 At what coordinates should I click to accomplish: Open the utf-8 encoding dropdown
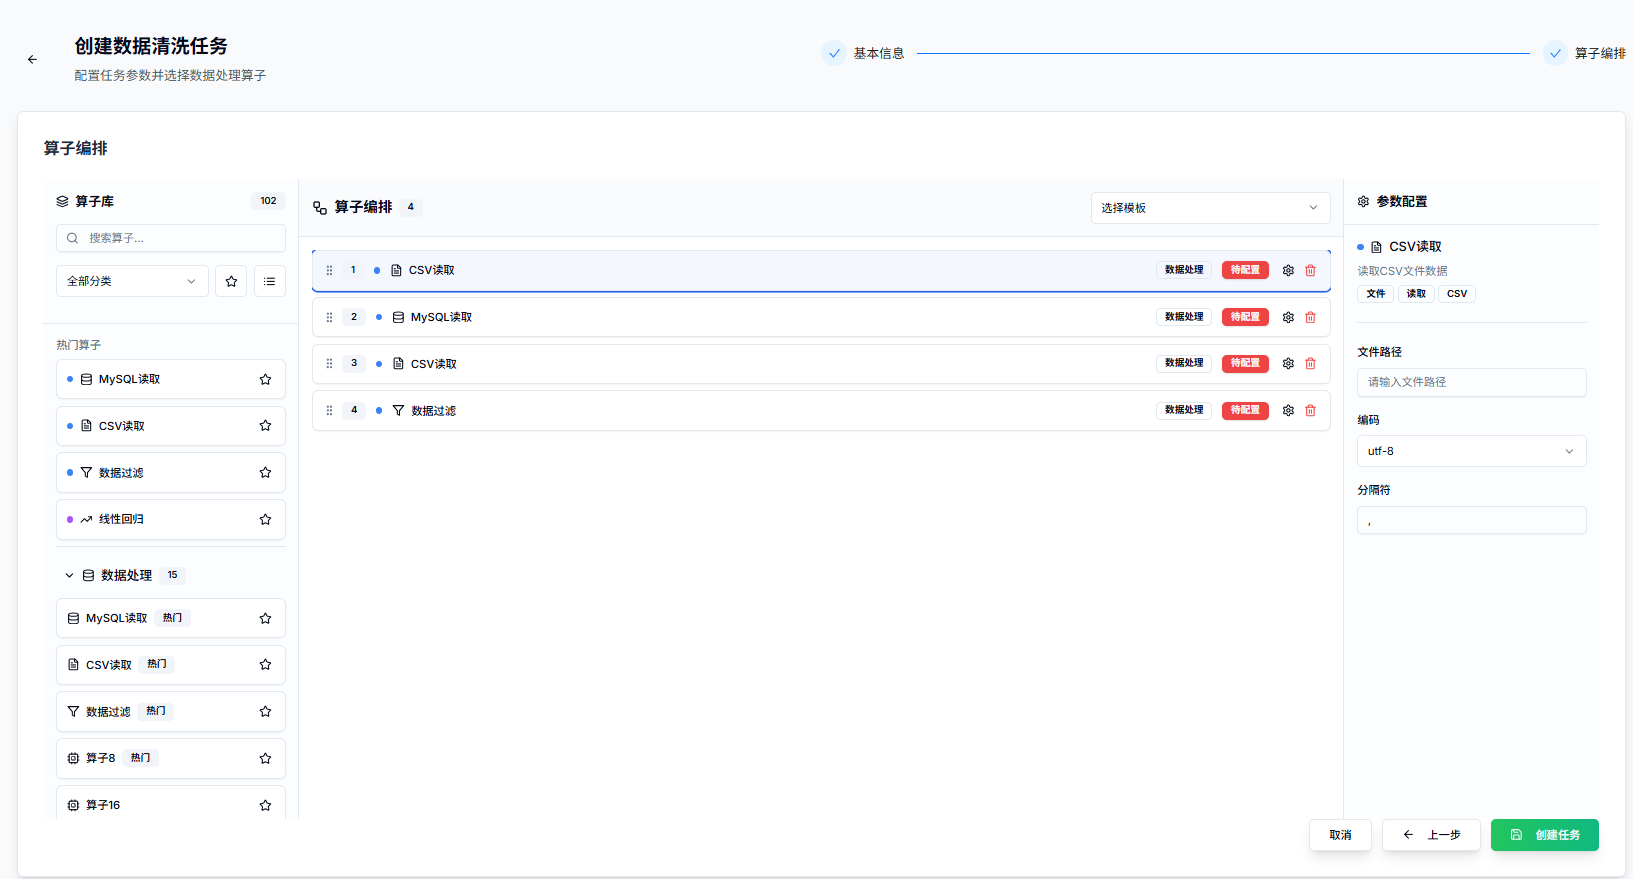(1470, 452)
